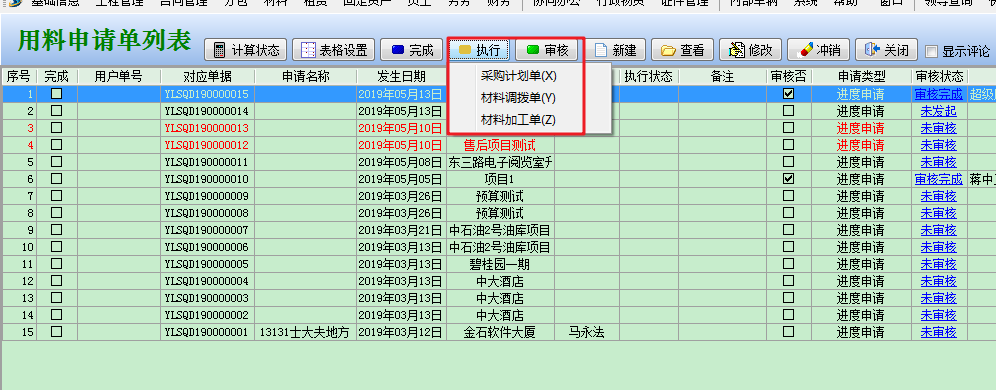Open the 未发起 link in row 2

[x=938, y=111]
